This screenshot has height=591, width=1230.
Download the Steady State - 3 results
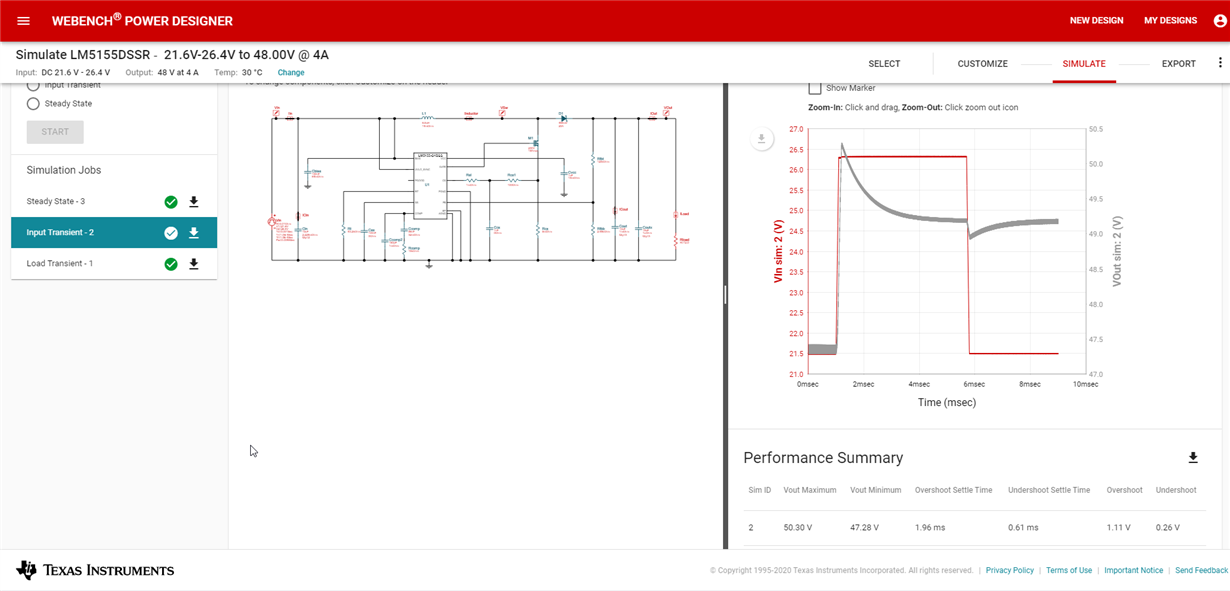(x=194, y=202)
